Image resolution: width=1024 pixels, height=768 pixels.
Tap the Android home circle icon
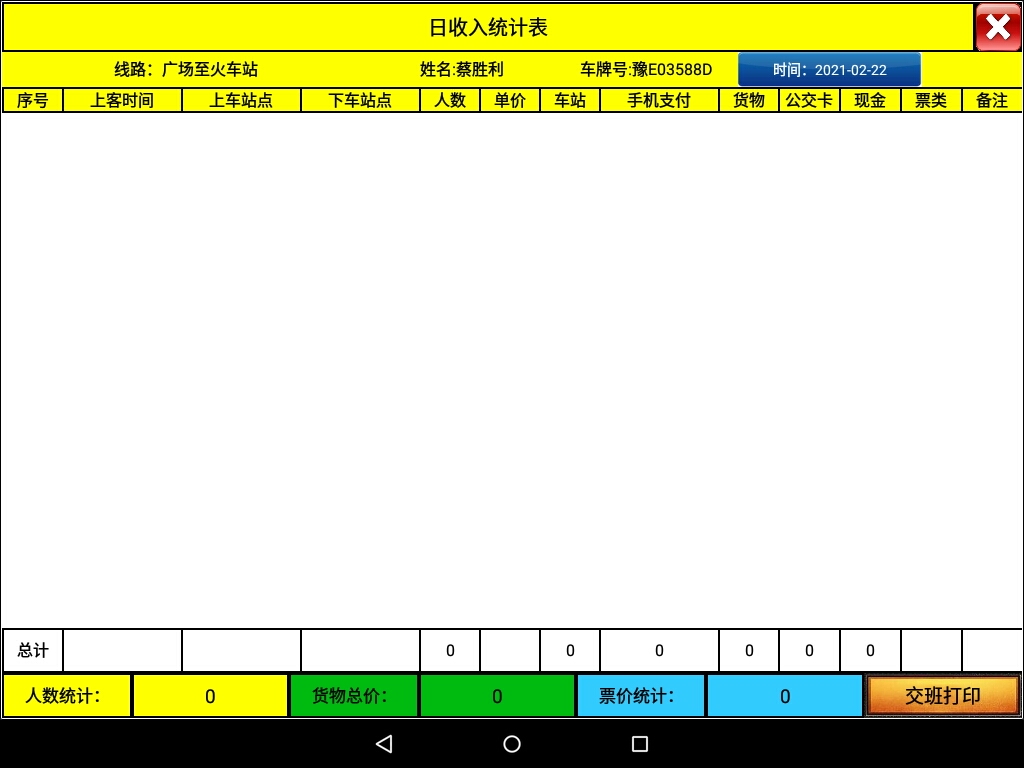point(512,744)
